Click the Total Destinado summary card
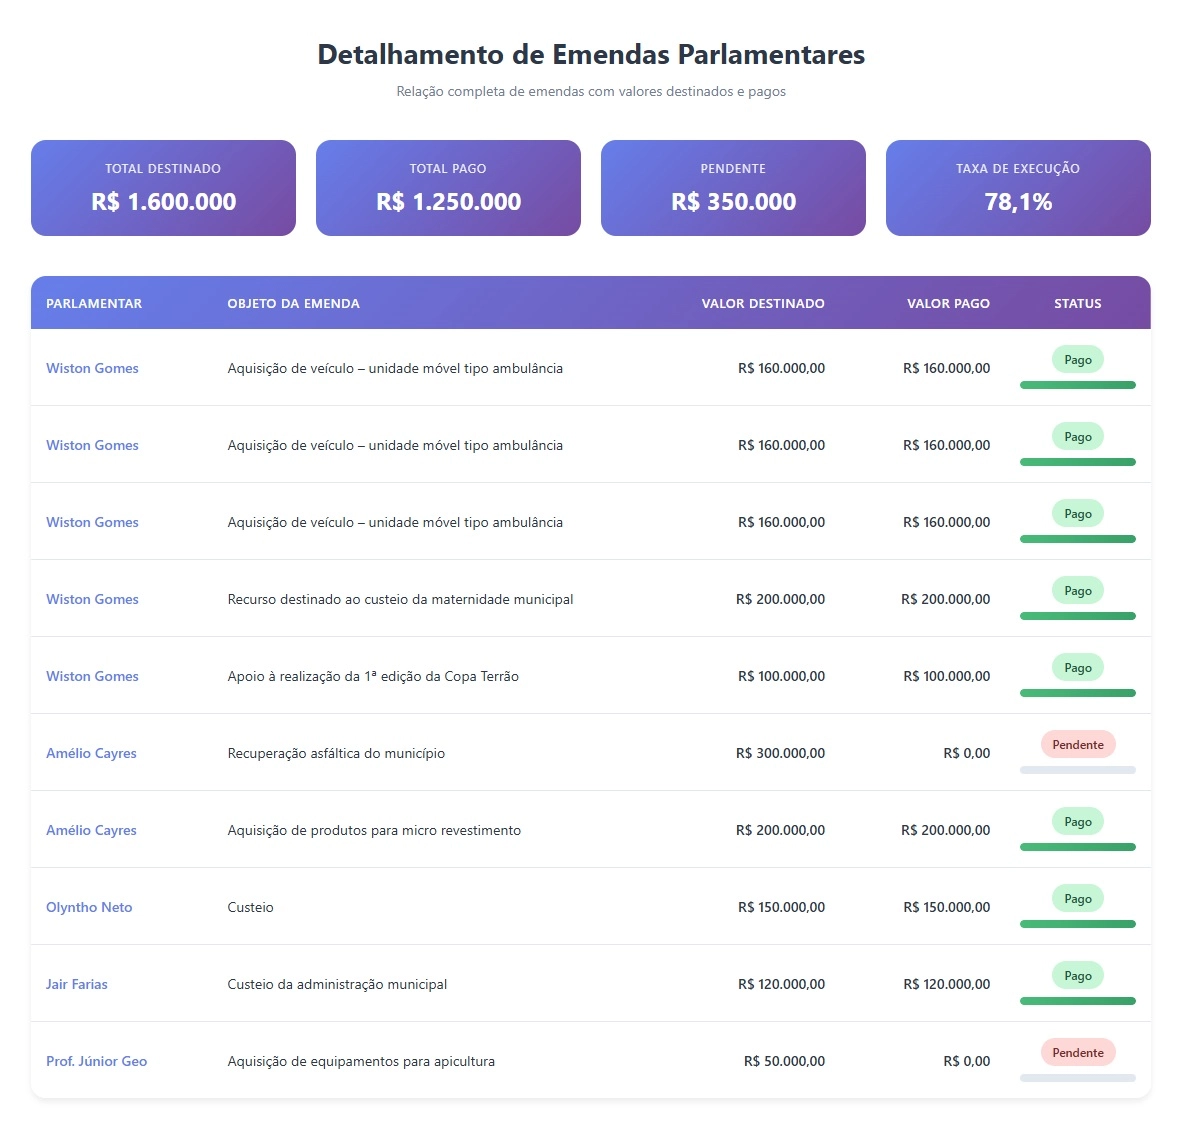The width and height of the screenshot is (1177, 1128). [163, 188]
